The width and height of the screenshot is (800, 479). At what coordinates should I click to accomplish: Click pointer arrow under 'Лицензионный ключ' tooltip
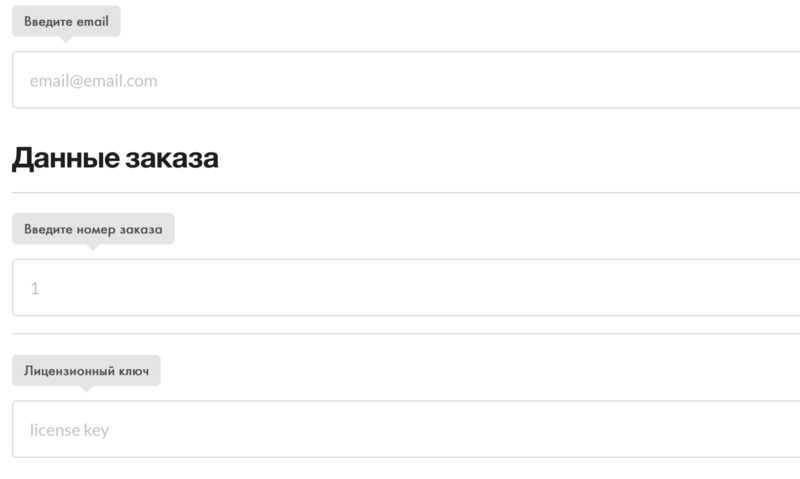point(86,389)
